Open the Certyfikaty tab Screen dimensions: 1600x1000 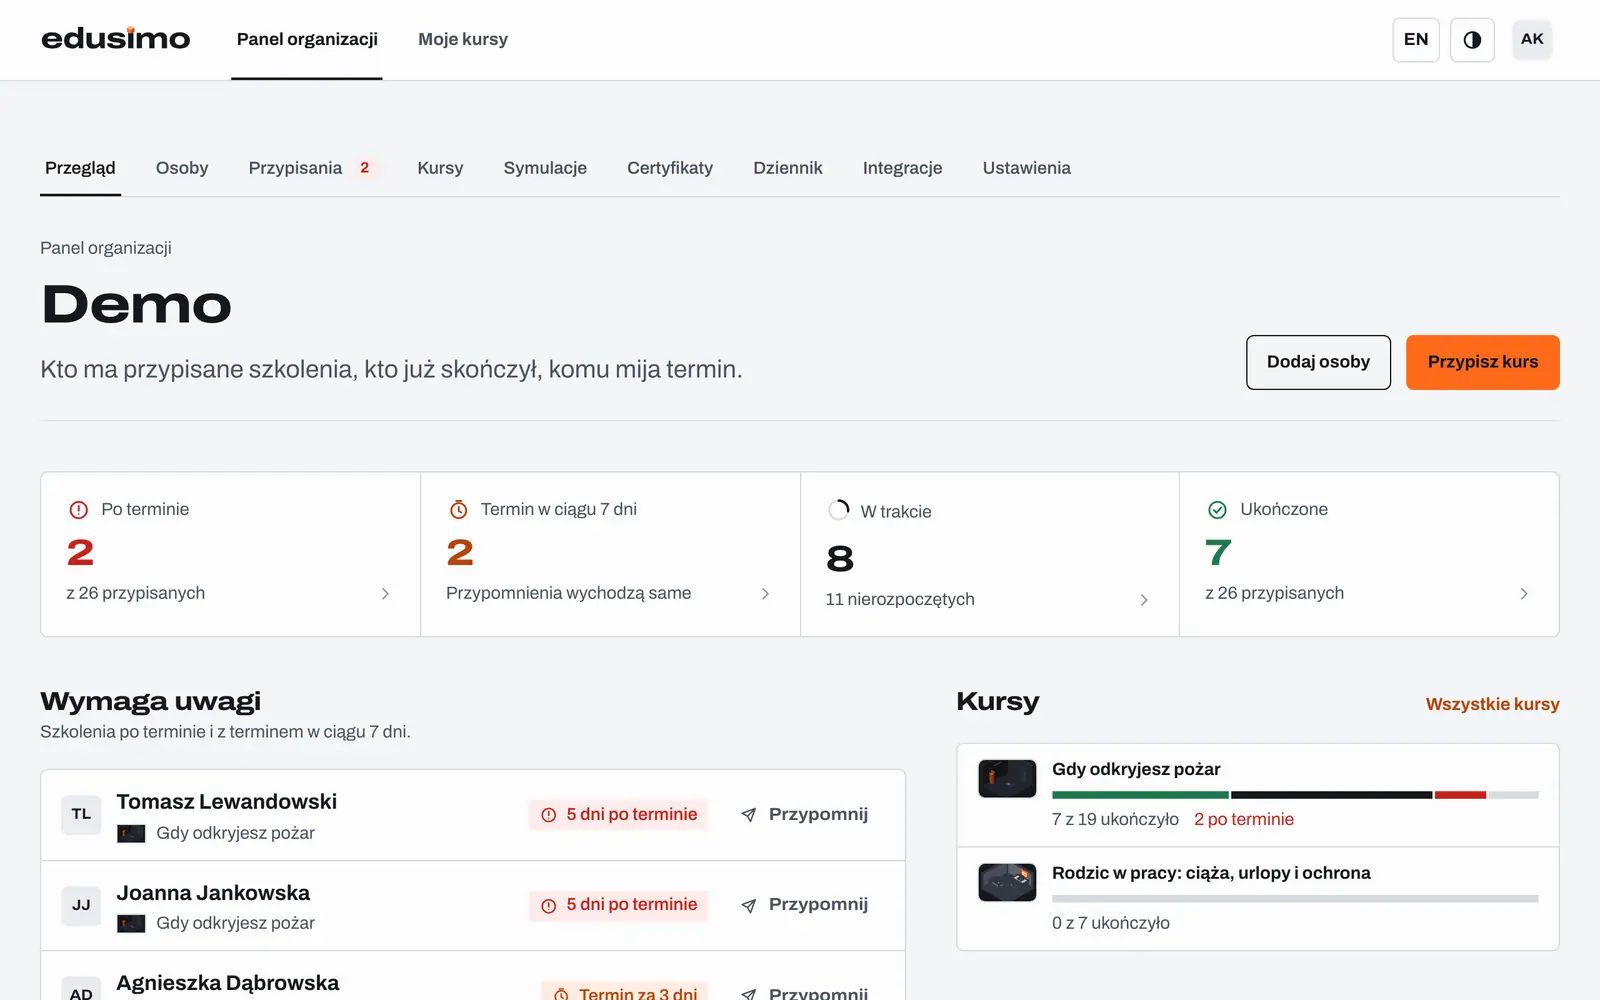point(670,168)
